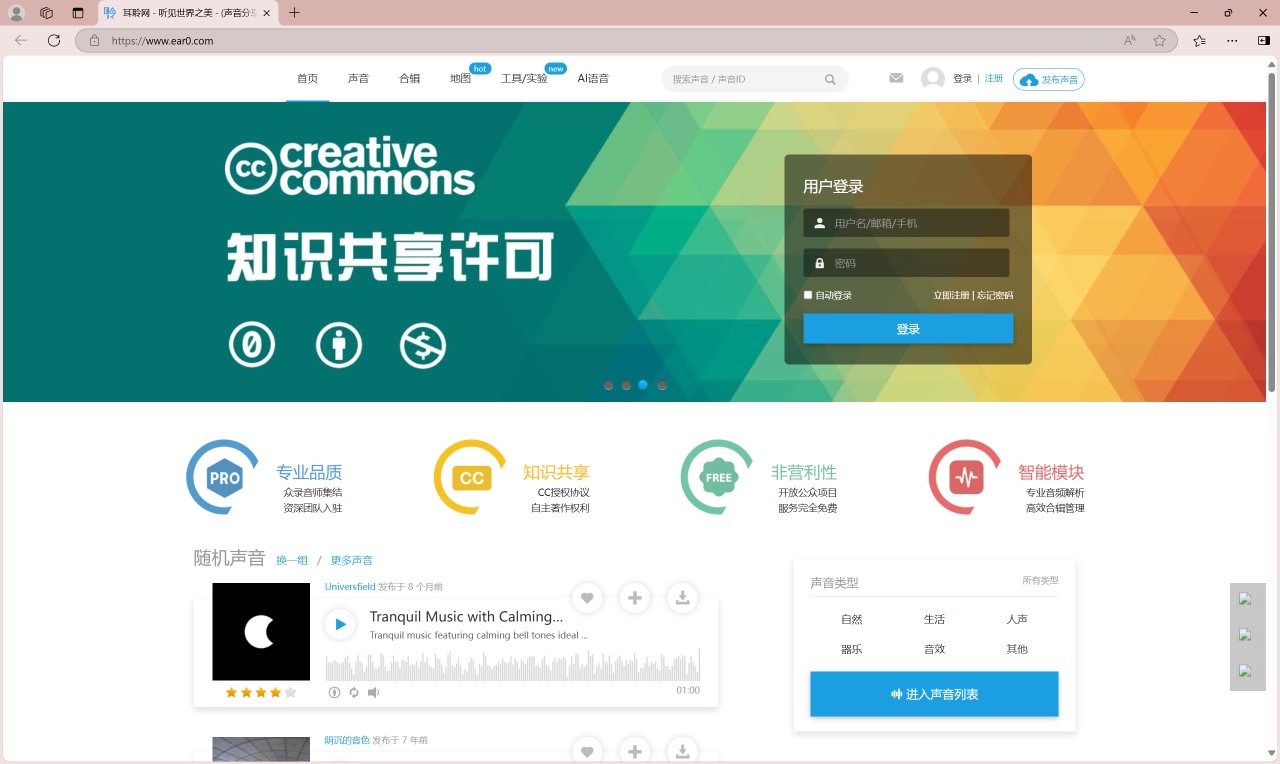Select the third banner carousel dot
Viewport: 1280px width, 764px height.
click(643, 385)
